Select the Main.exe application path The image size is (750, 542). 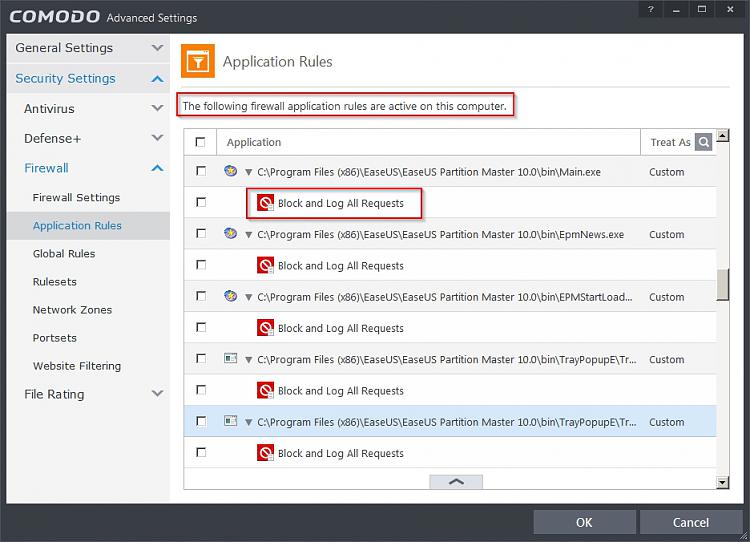point(429,172)
